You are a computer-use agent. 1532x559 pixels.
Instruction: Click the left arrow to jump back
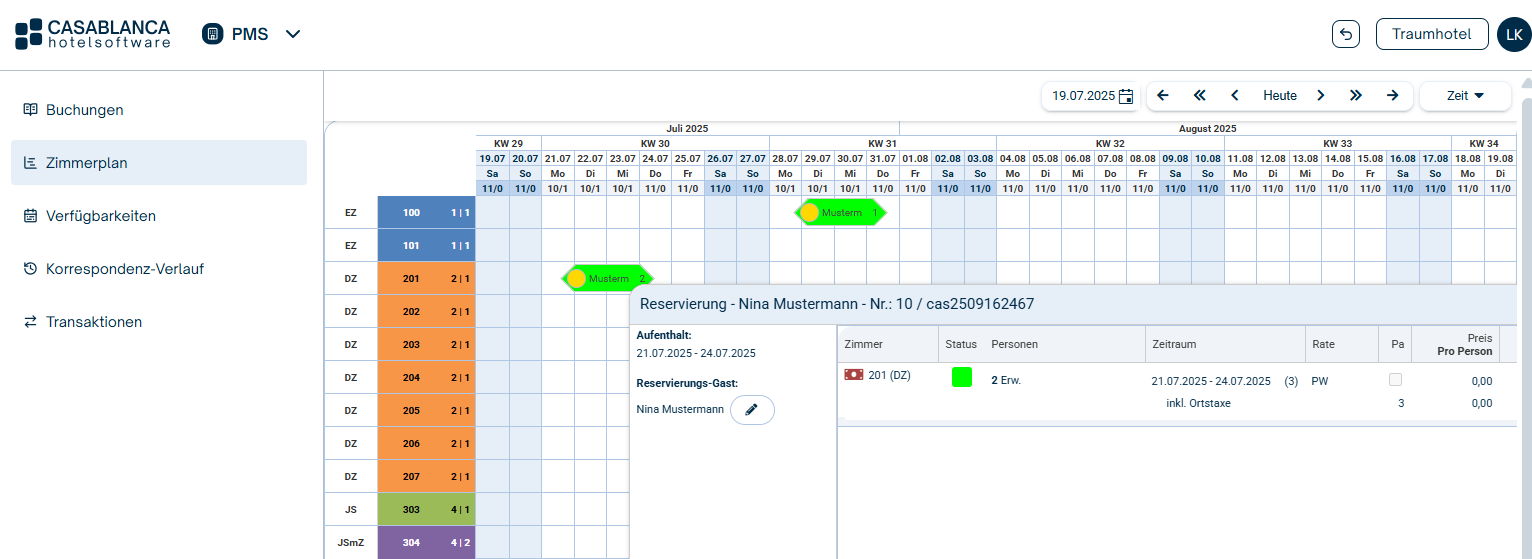click(x=1163, y=96)
